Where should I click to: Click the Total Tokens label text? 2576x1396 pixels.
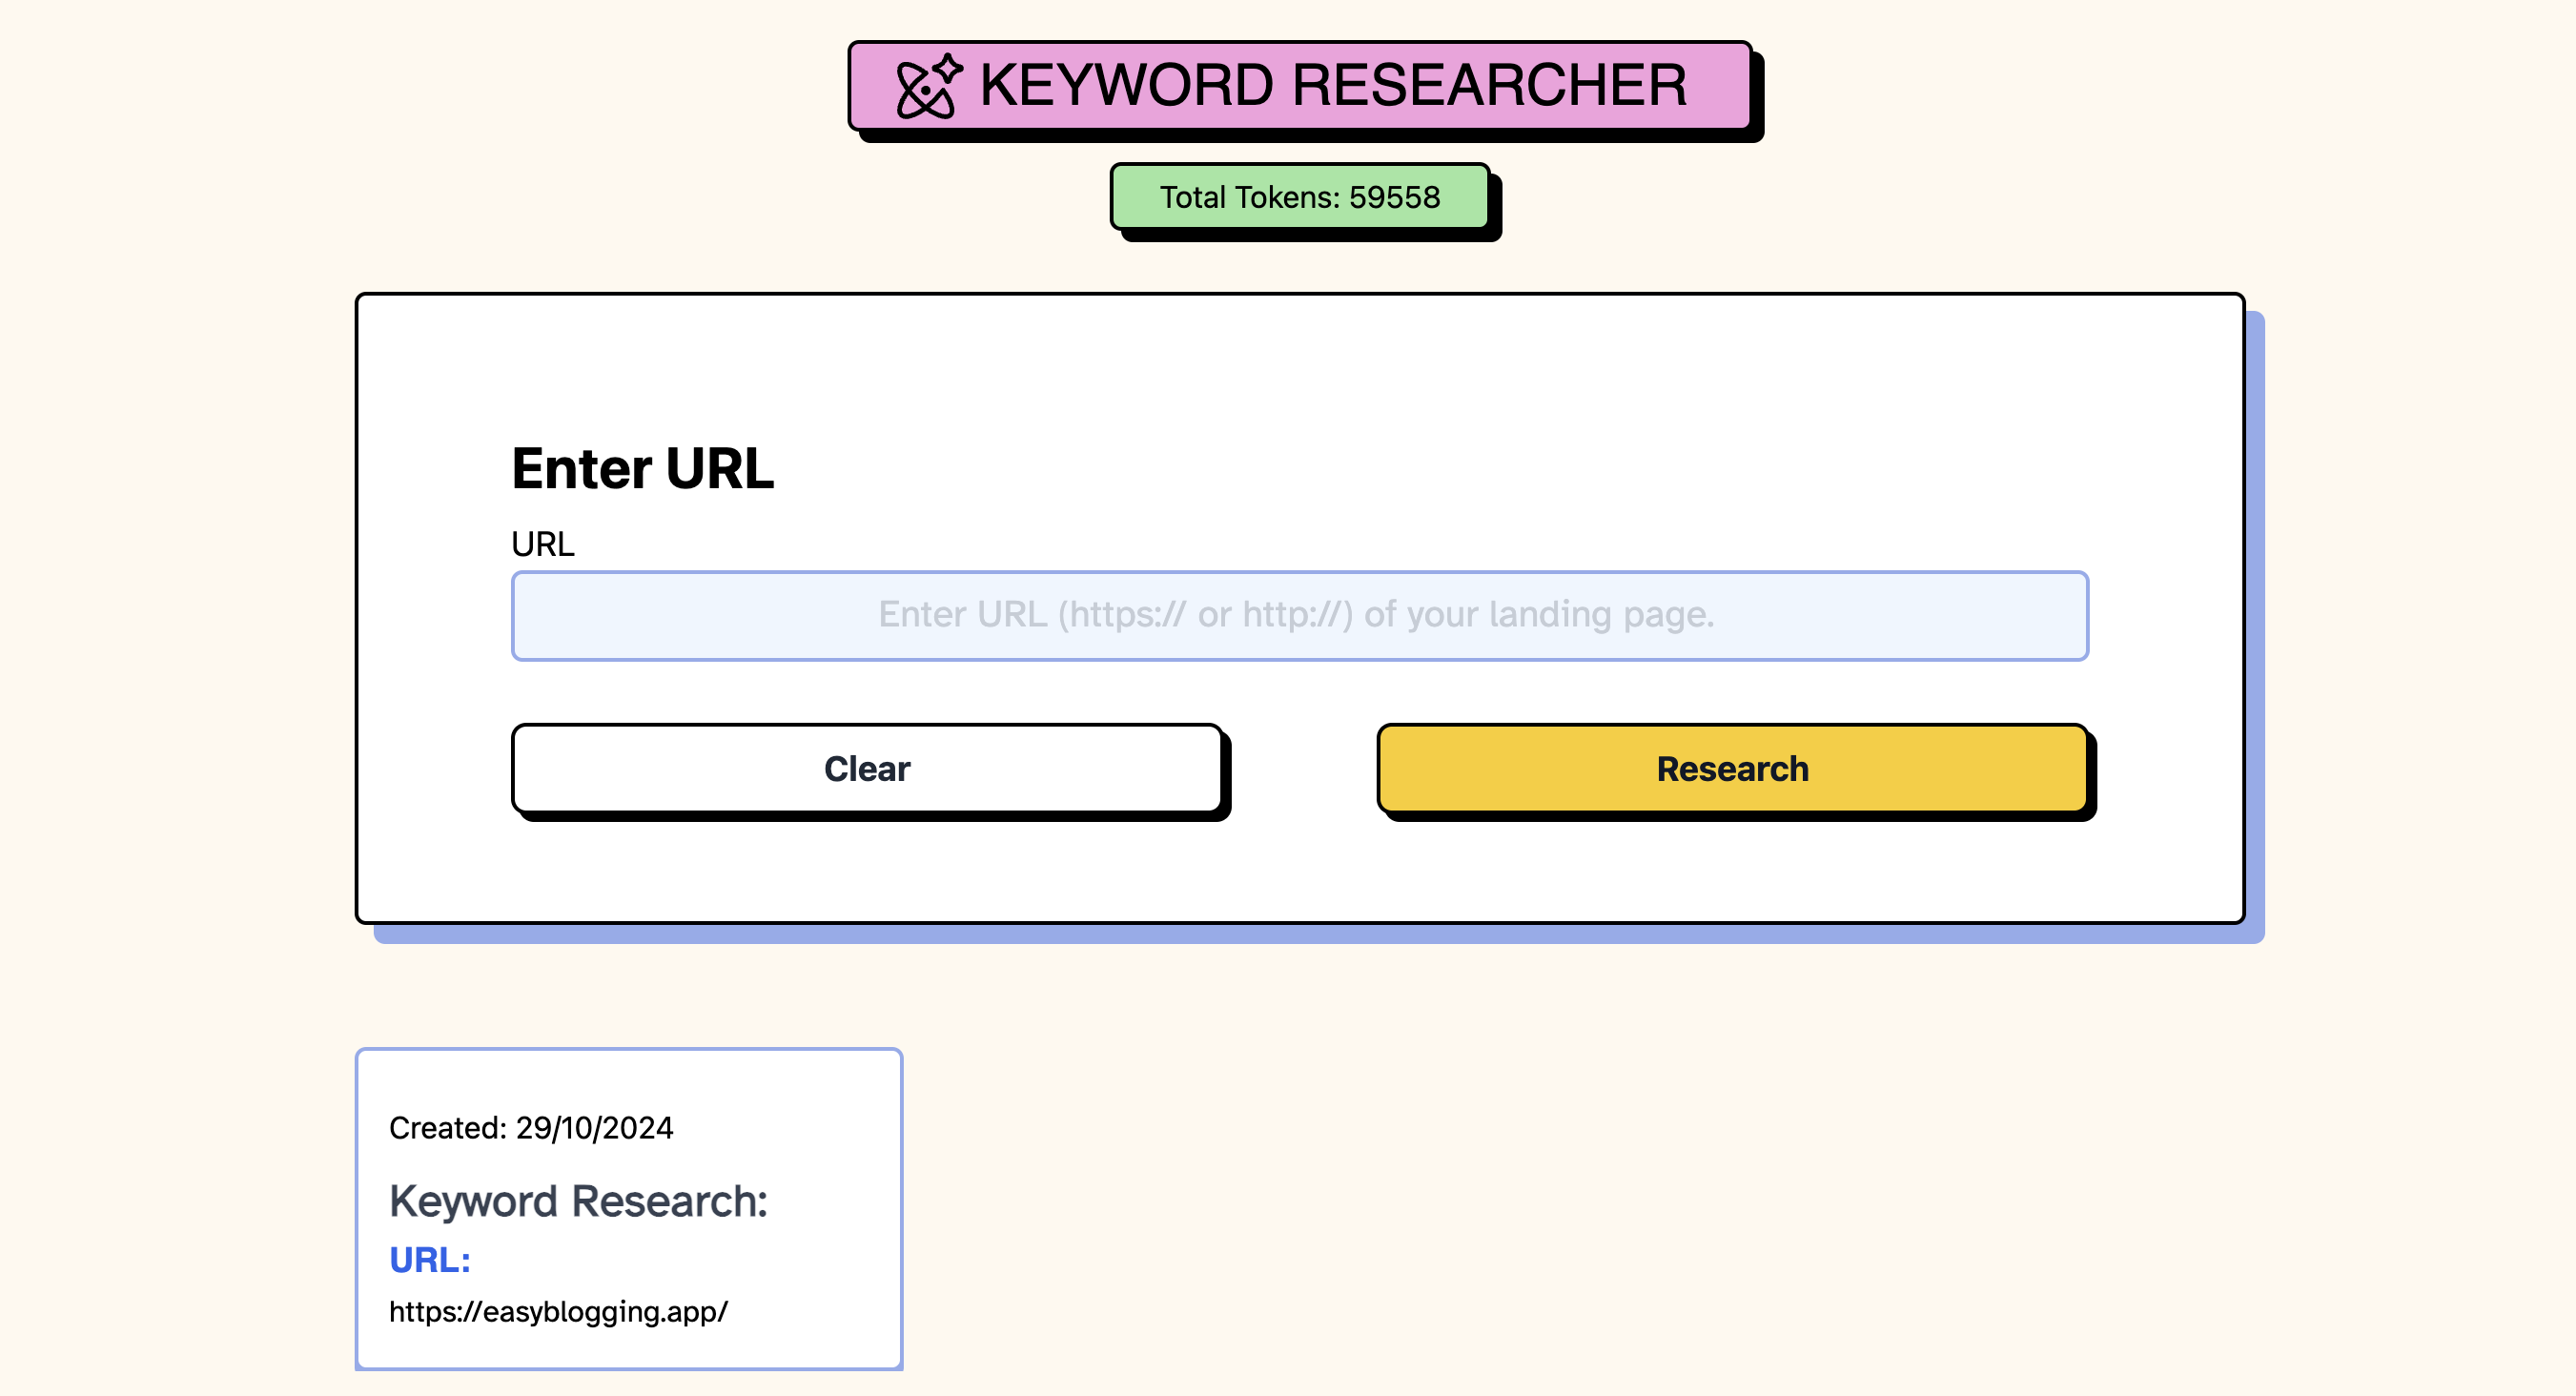(1249, 197)
